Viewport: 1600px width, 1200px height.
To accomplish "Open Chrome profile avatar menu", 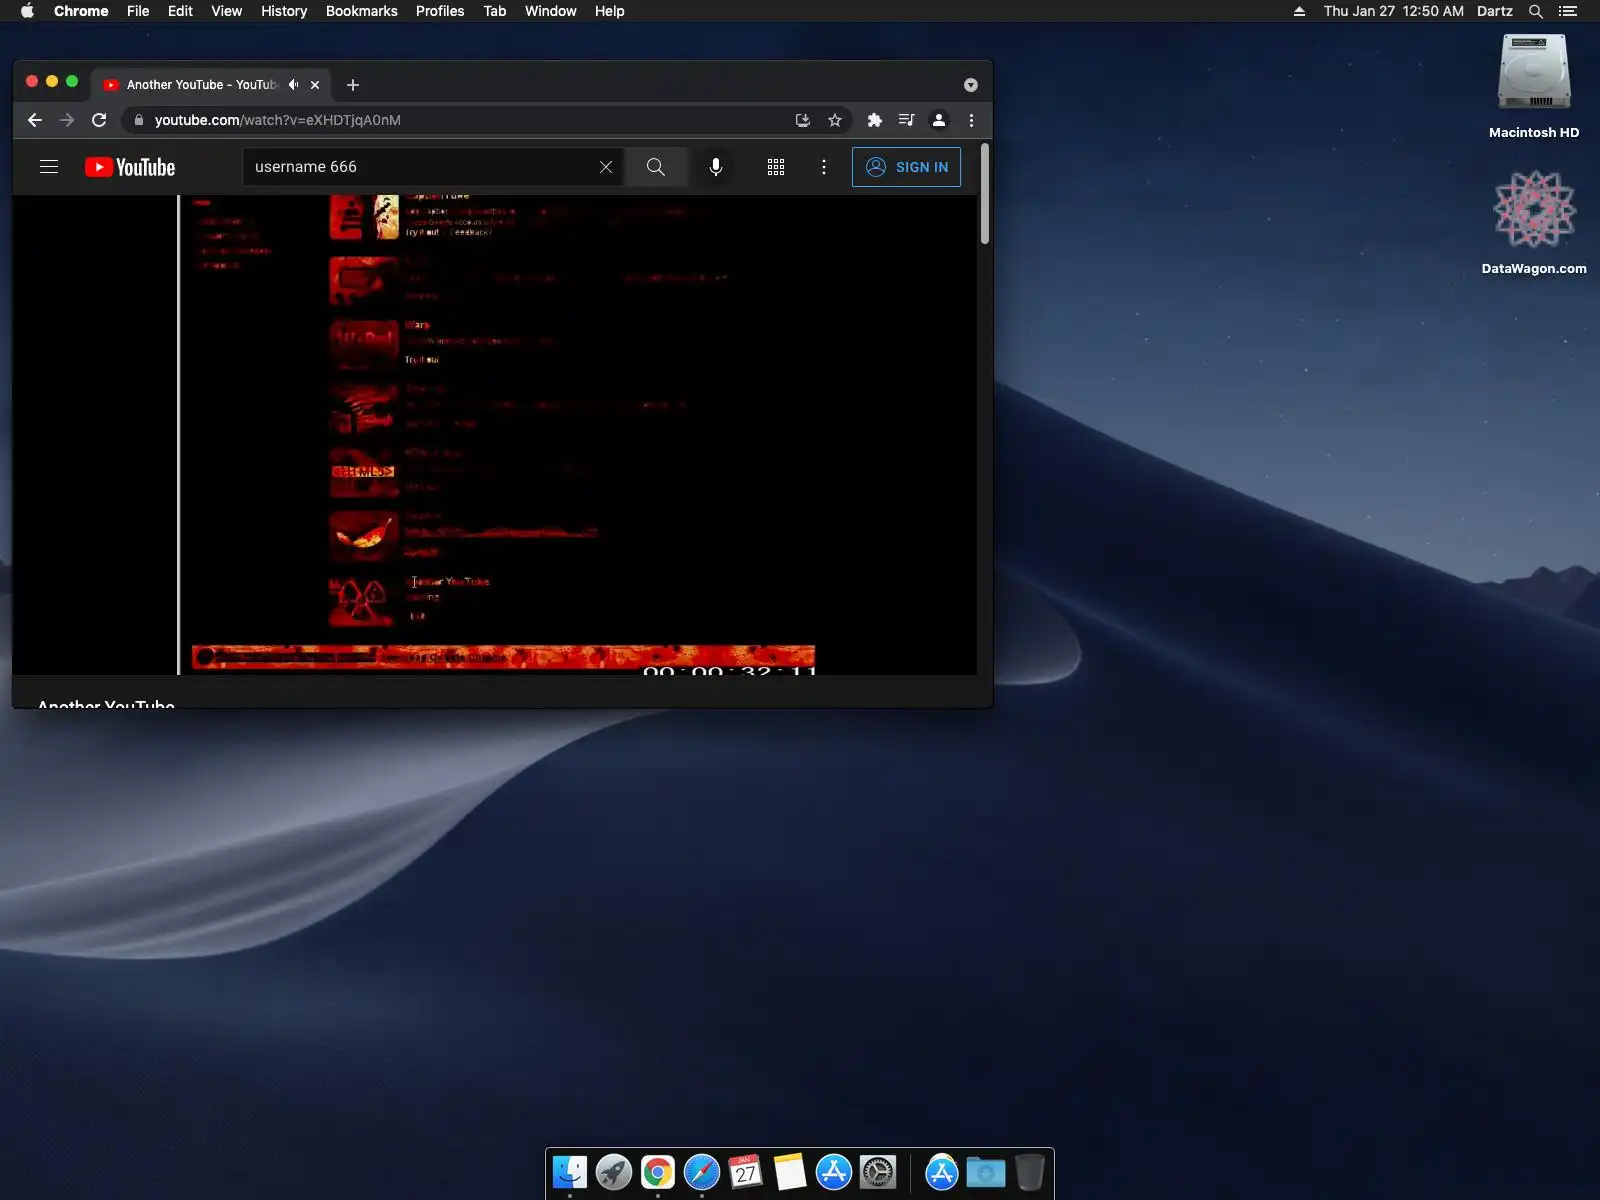I will (939, 120).
